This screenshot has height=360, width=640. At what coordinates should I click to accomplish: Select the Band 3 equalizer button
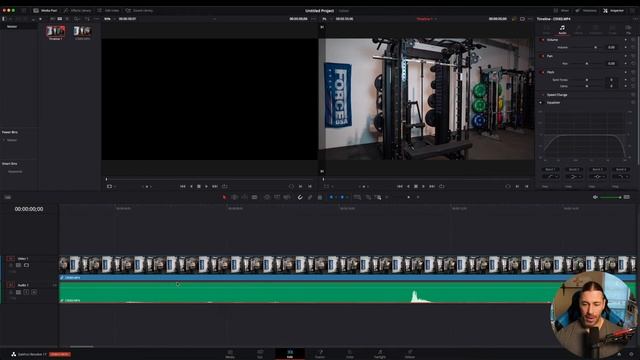tap(597, 169)
